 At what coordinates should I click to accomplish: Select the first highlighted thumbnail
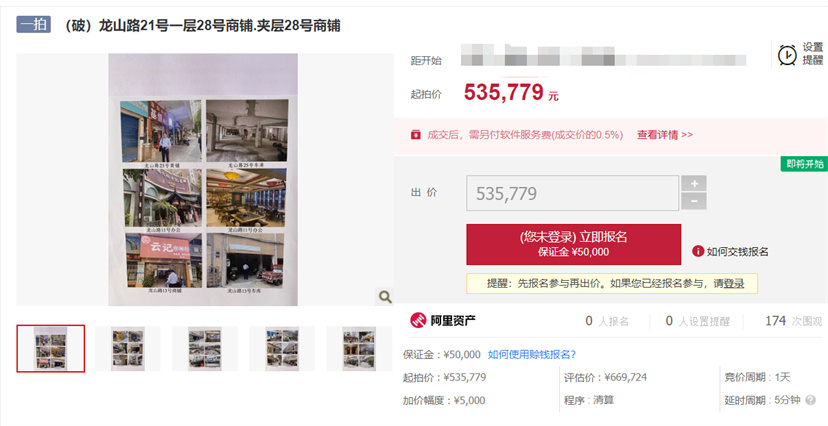51,348
